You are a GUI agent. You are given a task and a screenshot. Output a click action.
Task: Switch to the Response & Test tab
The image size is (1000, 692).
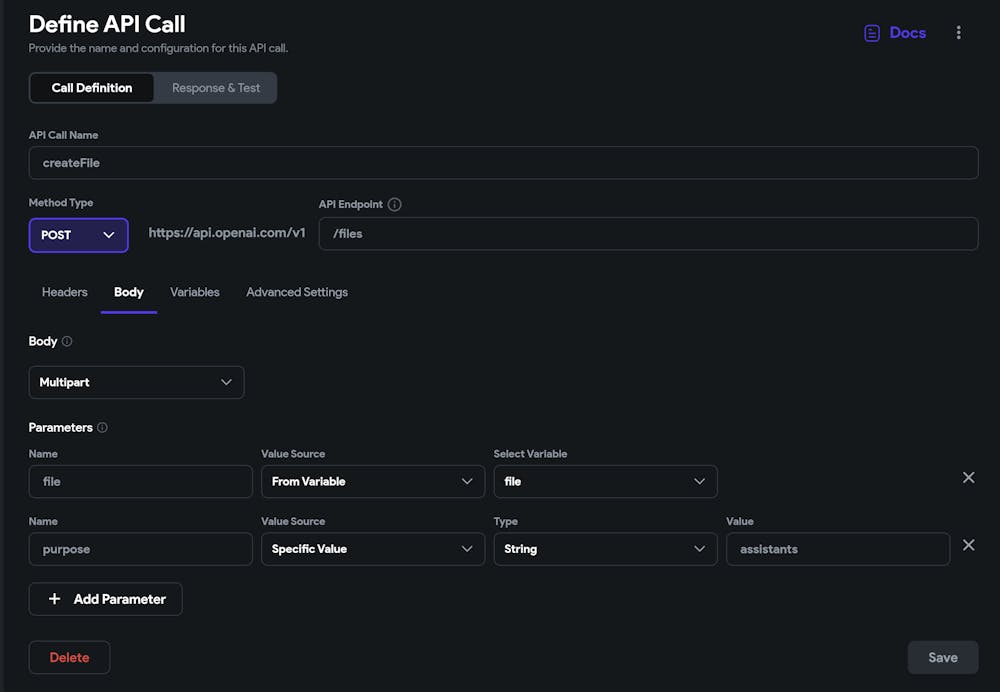[216, 88]
